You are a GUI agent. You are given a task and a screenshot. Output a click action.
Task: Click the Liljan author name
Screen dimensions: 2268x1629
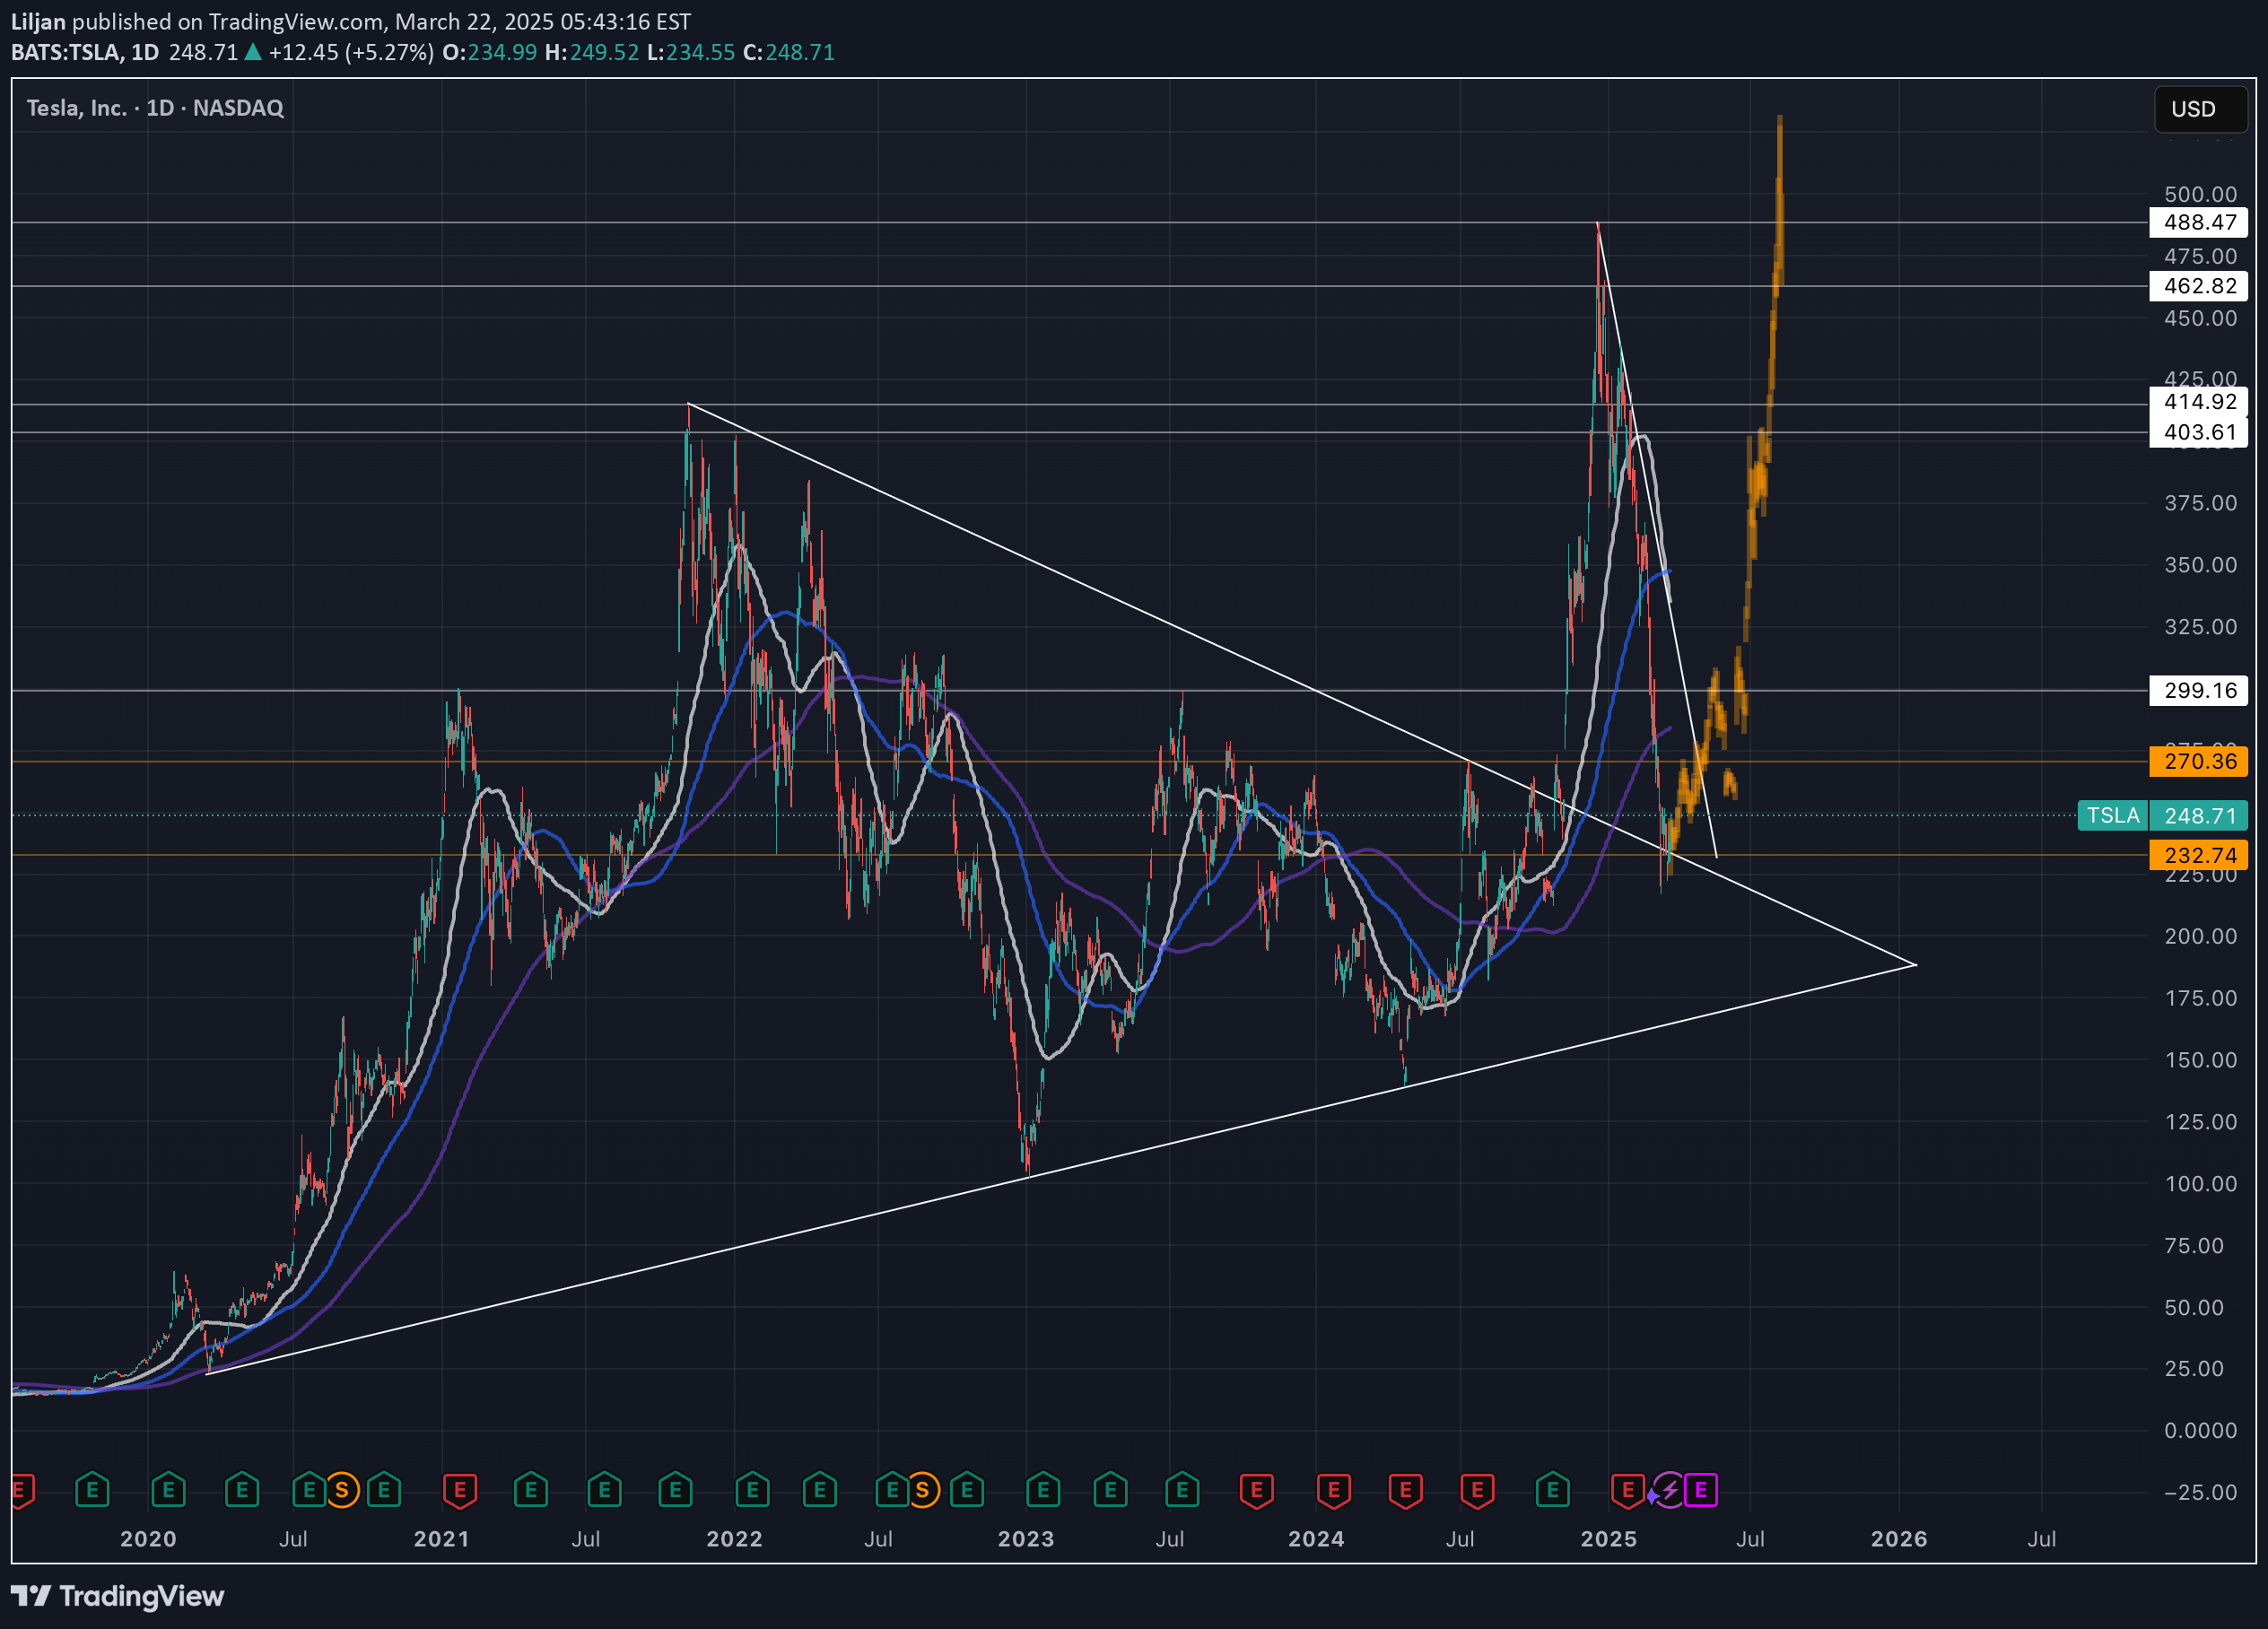(x=38, y=21)
